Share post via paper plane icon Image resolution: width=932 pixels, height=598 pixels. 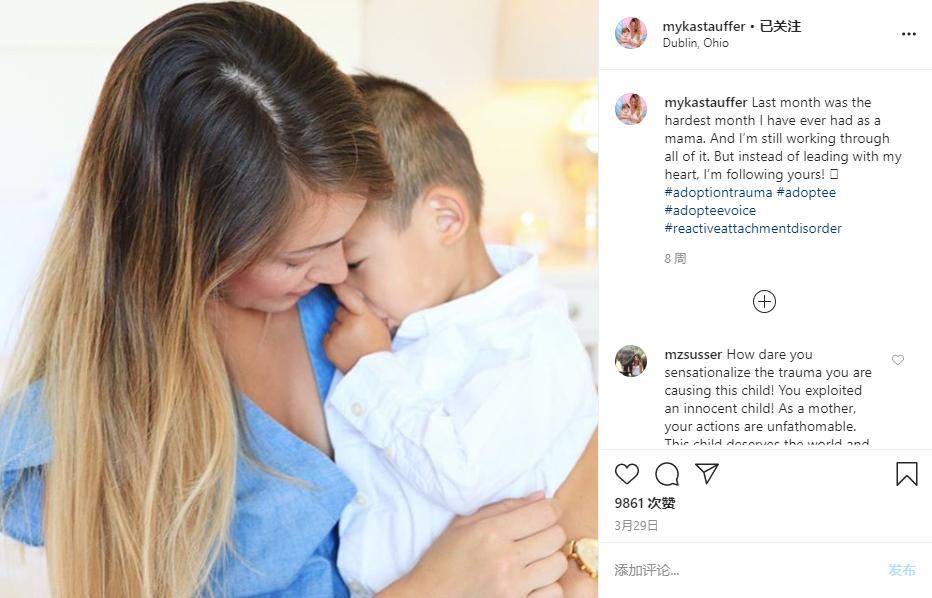(707, 473)
